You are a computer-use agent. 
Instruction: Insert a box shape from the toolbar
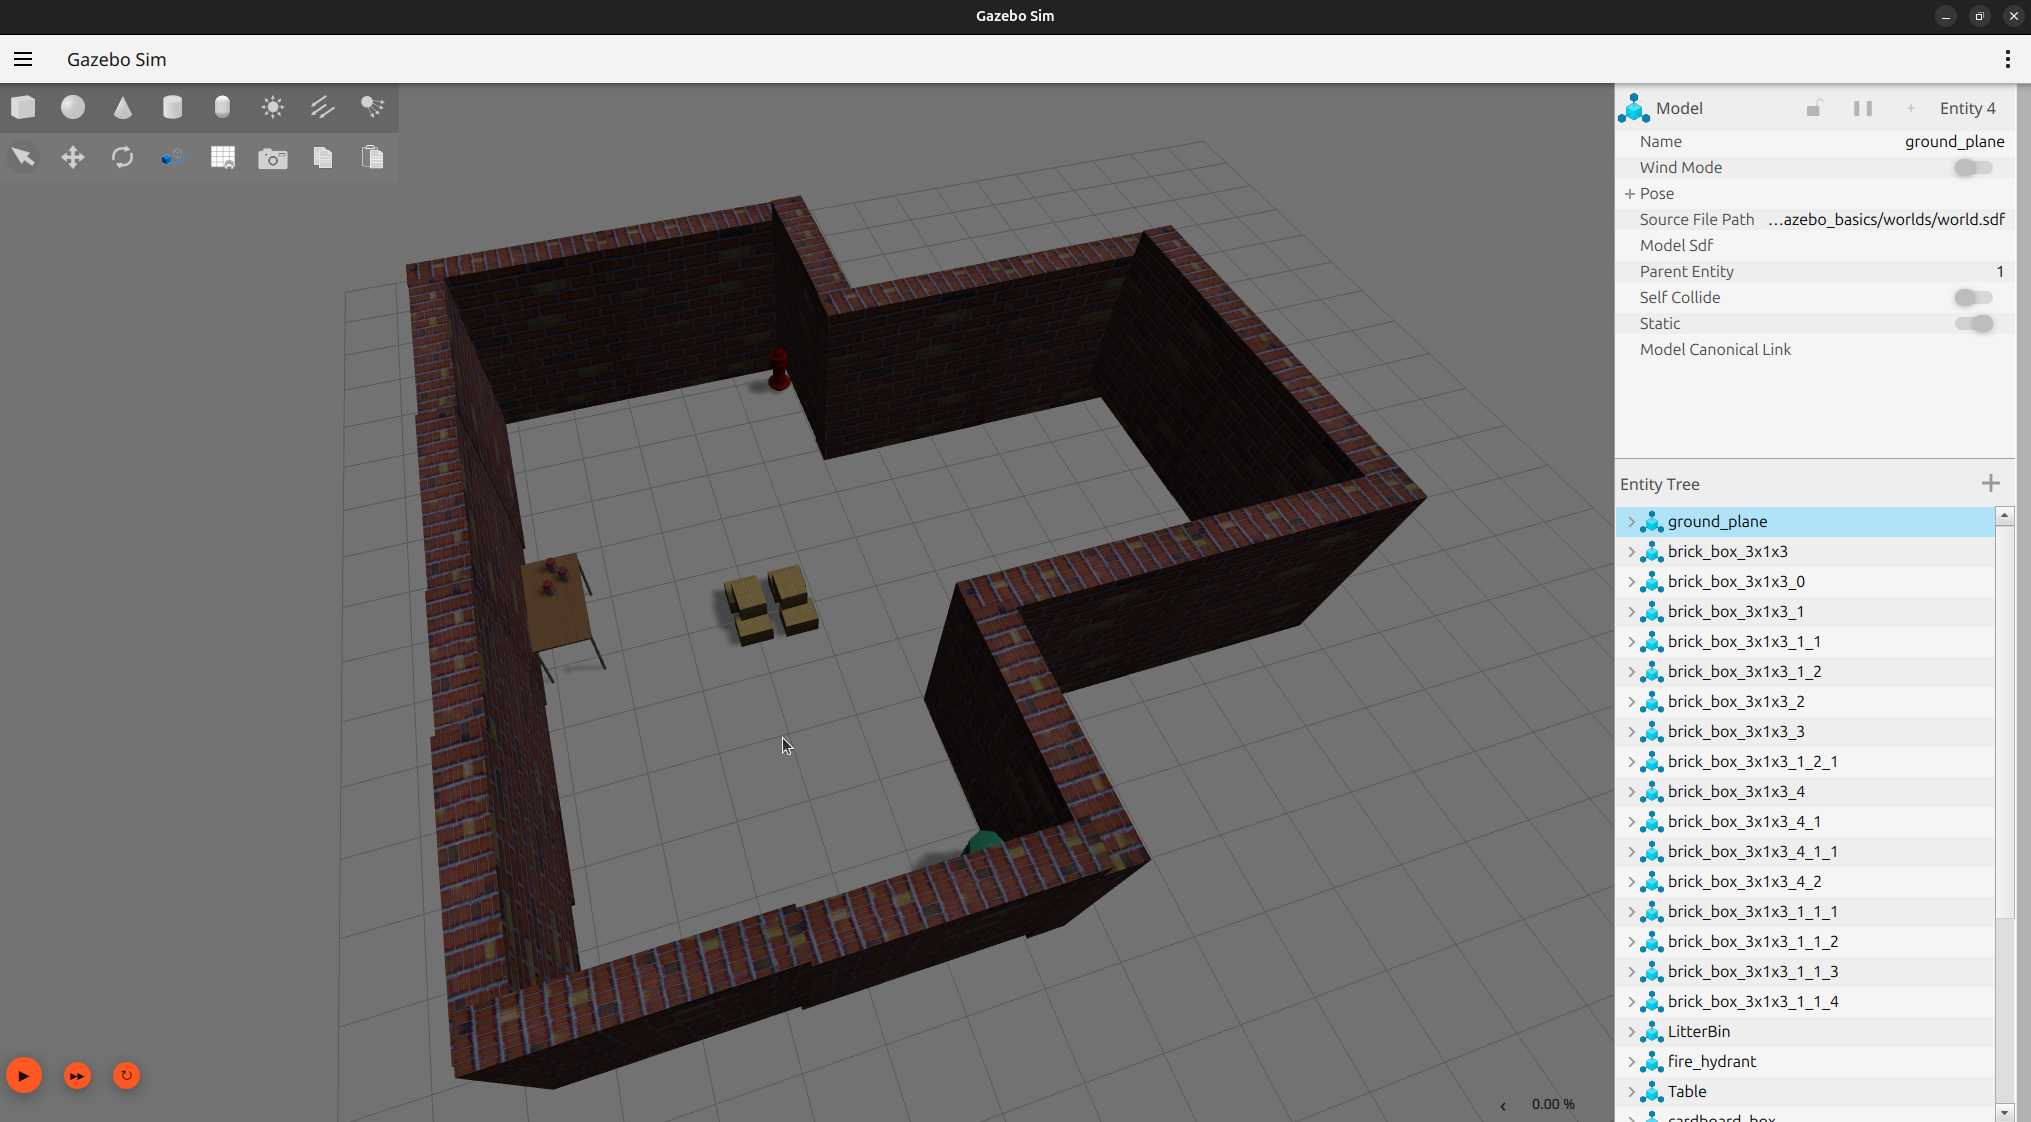(x=23, y=107)
